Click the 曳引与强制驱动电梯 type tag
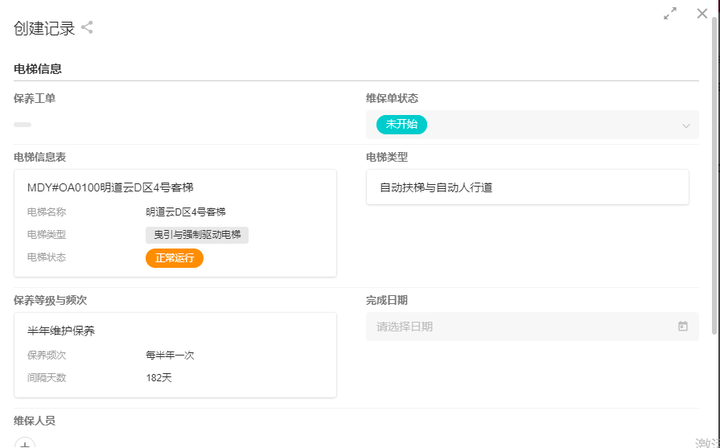This screenshot has height=448, width=720. point(197,235)
